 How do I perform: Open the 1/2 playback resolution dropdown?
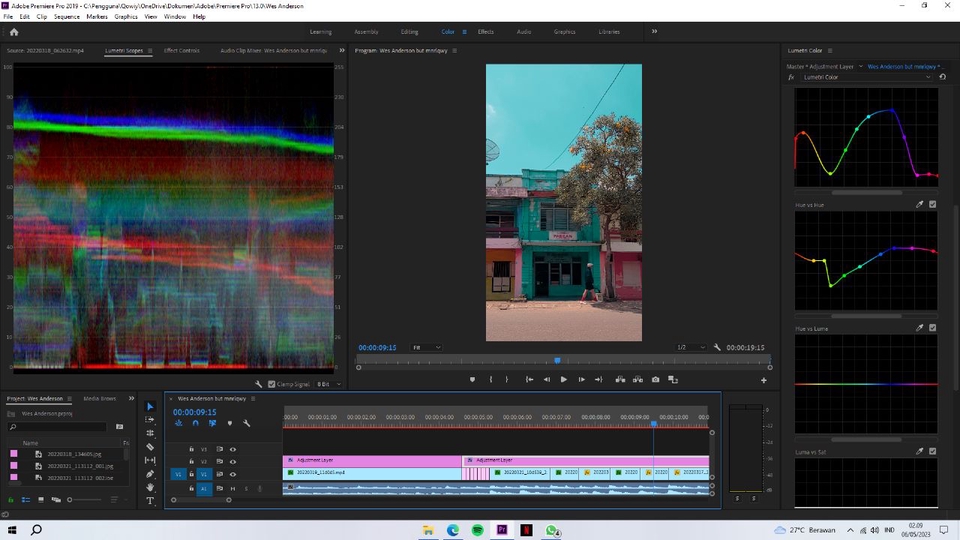pos(691,347)
